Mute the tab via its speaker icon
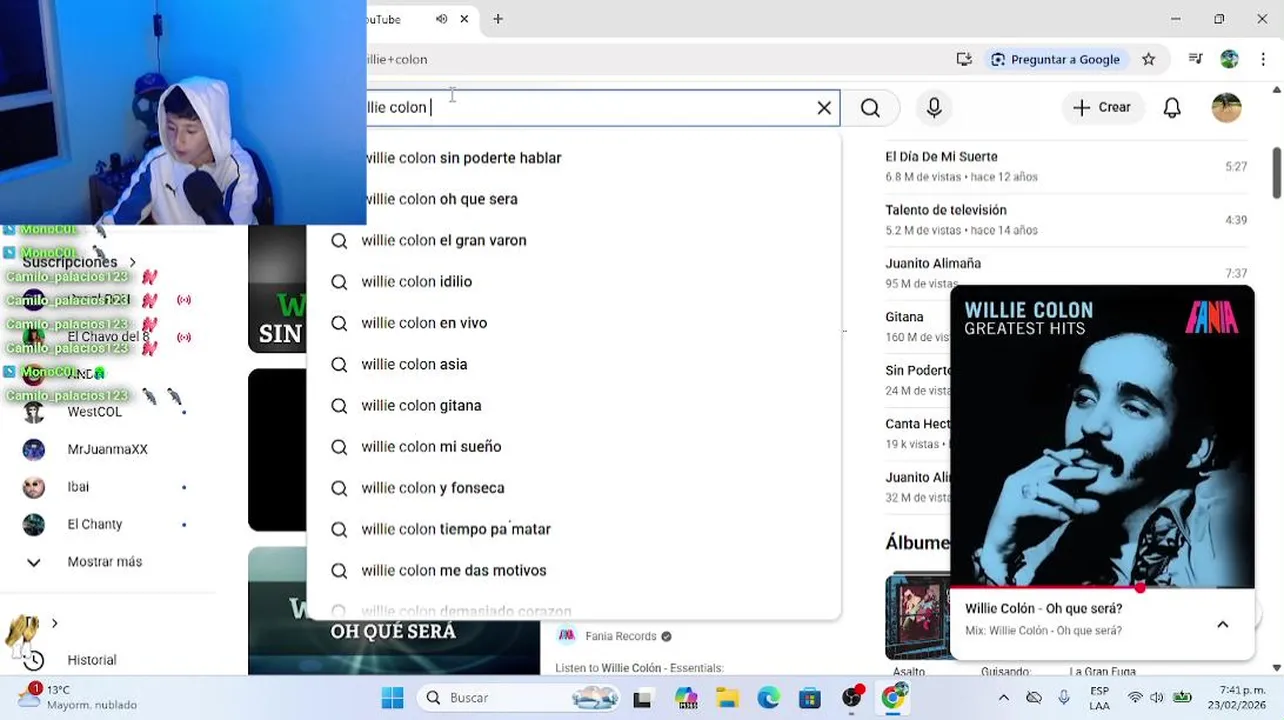The height and width of the screenshot is (720, 1284). 441,19
